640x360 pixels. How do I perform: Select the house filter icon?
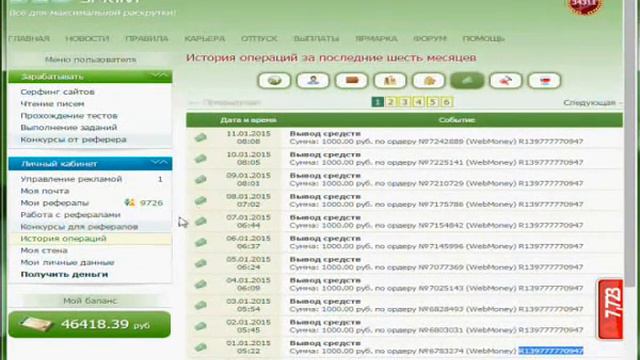[x=429, y=80]
